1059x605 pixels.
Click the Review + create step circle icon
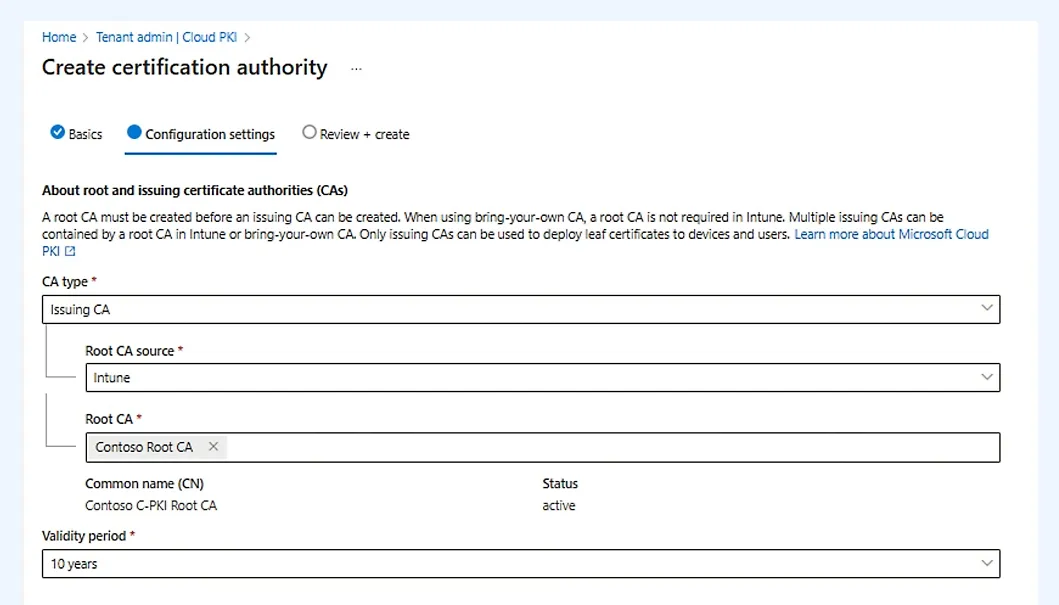(x=309, y=132)
